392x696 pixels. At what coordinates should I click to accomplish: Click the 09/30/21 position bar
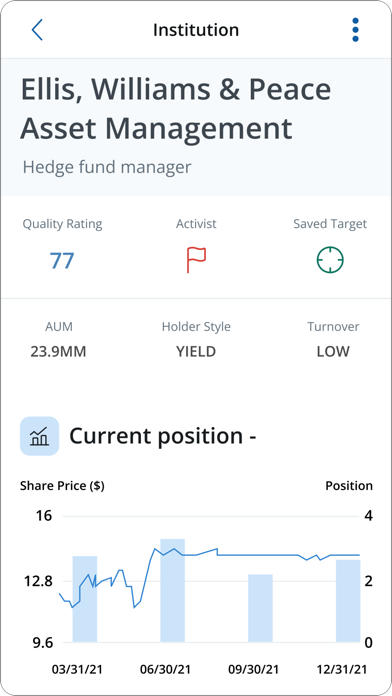pos(260,608)
